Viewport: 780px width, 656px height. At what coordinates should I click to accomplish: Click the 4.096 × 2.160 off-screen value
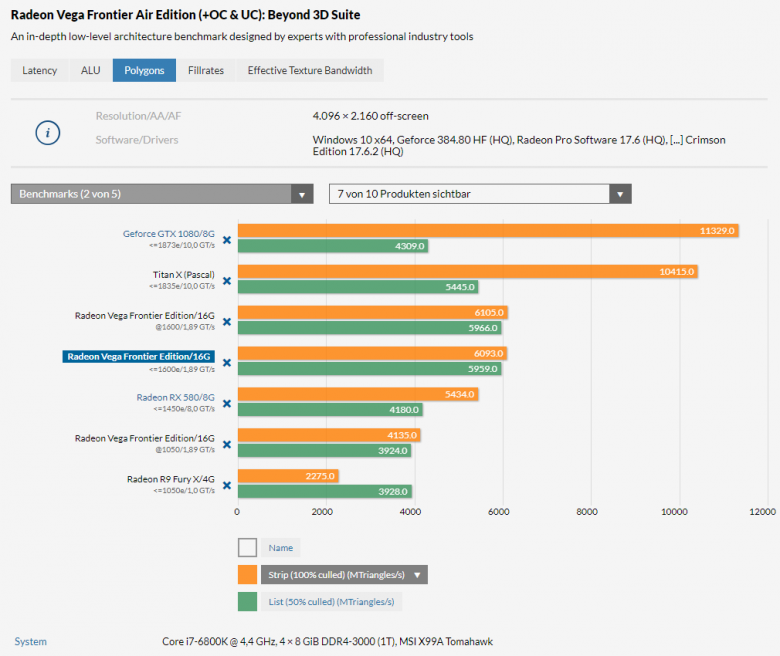point(371,116)
